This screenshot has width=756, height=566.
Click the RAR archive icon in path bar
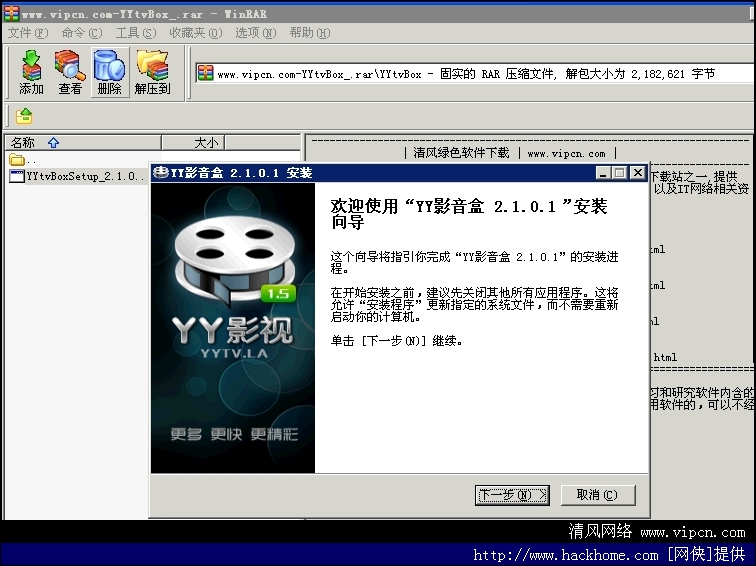coord(205,73)
